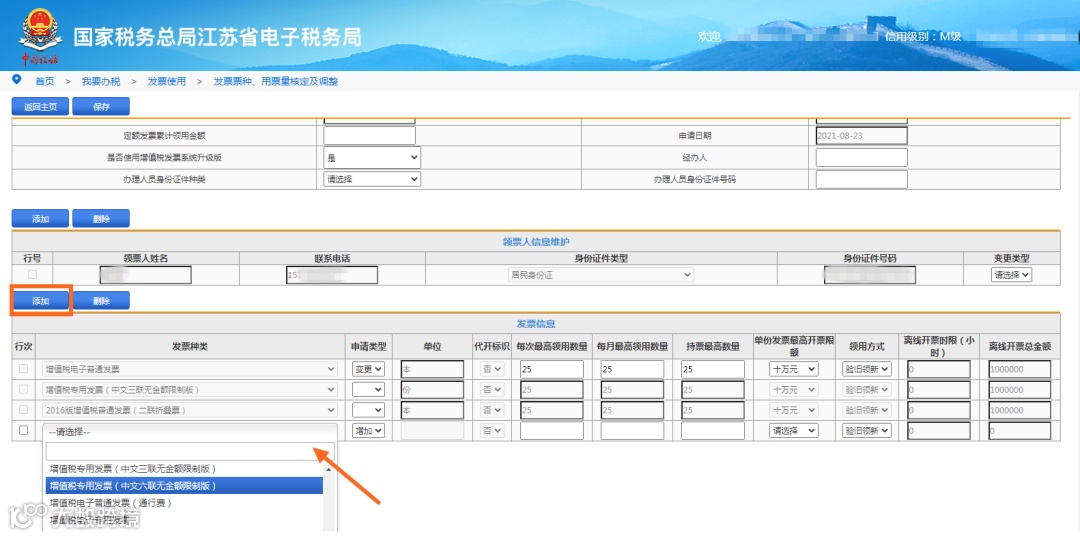
Task: Click the 定额发票累计领用金额 input field
Action: 370,136
